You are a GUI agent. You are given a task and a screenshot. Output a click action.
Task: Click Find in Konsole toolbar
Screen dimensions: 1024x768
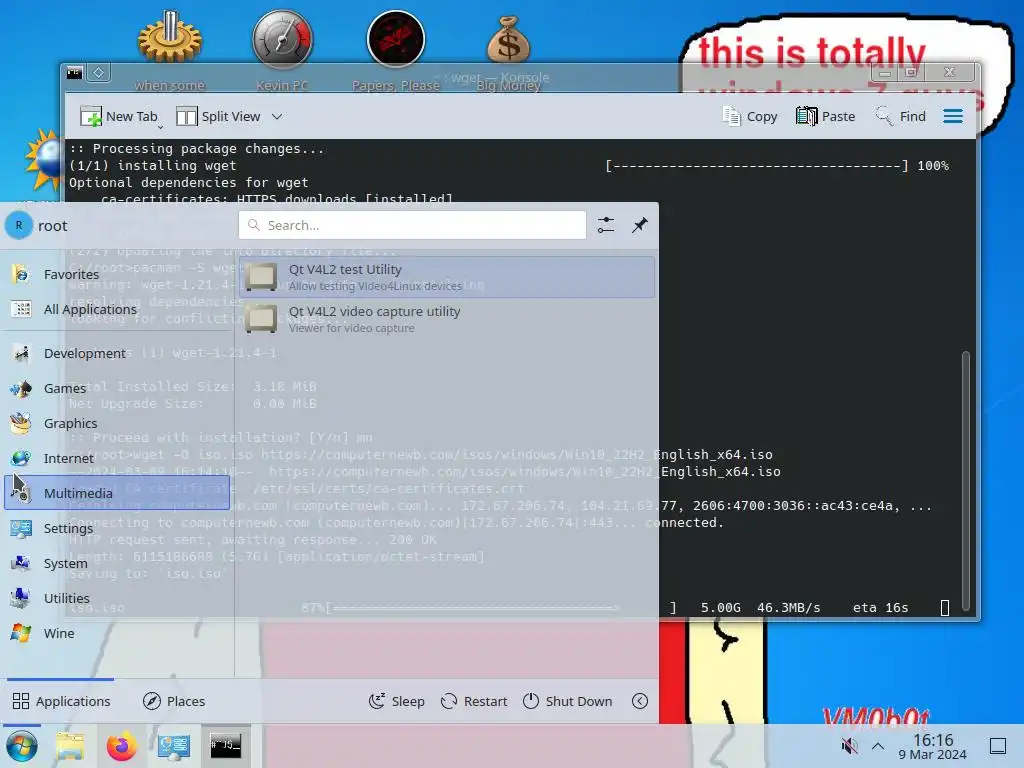click(901, 116)
